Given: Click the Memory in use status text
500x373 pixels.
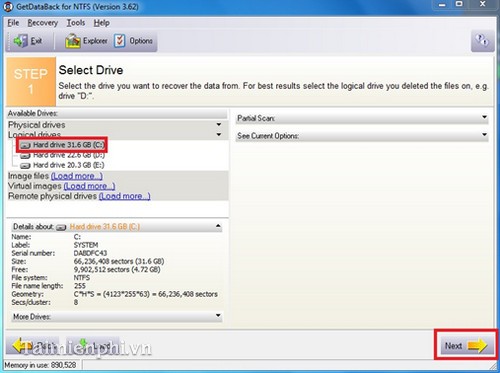Looking at the screenshot, I should click(x=40, y=365).
